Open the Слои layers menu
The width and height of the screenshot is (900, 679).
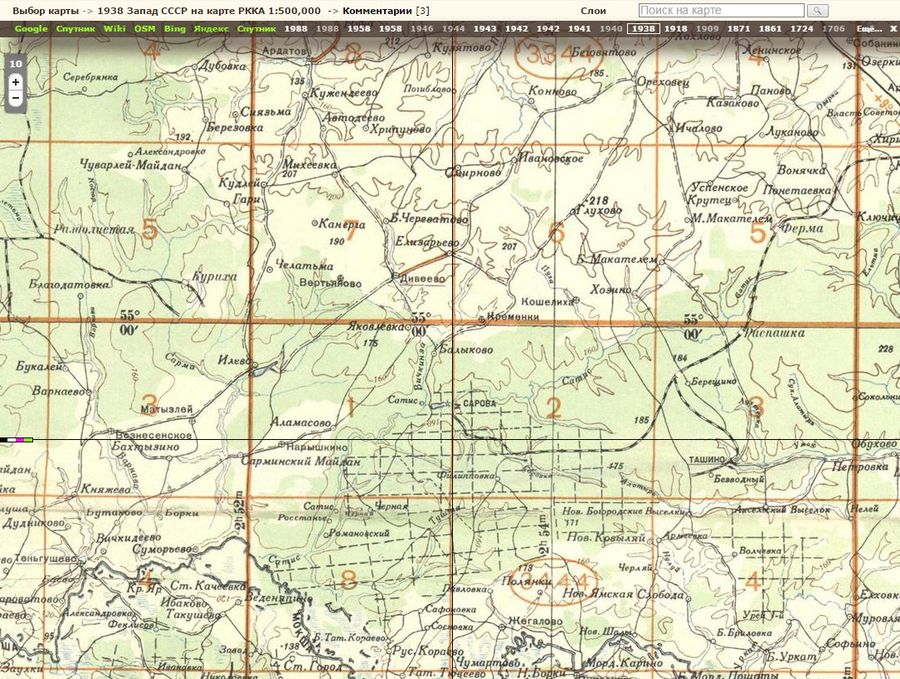[592, 10]
